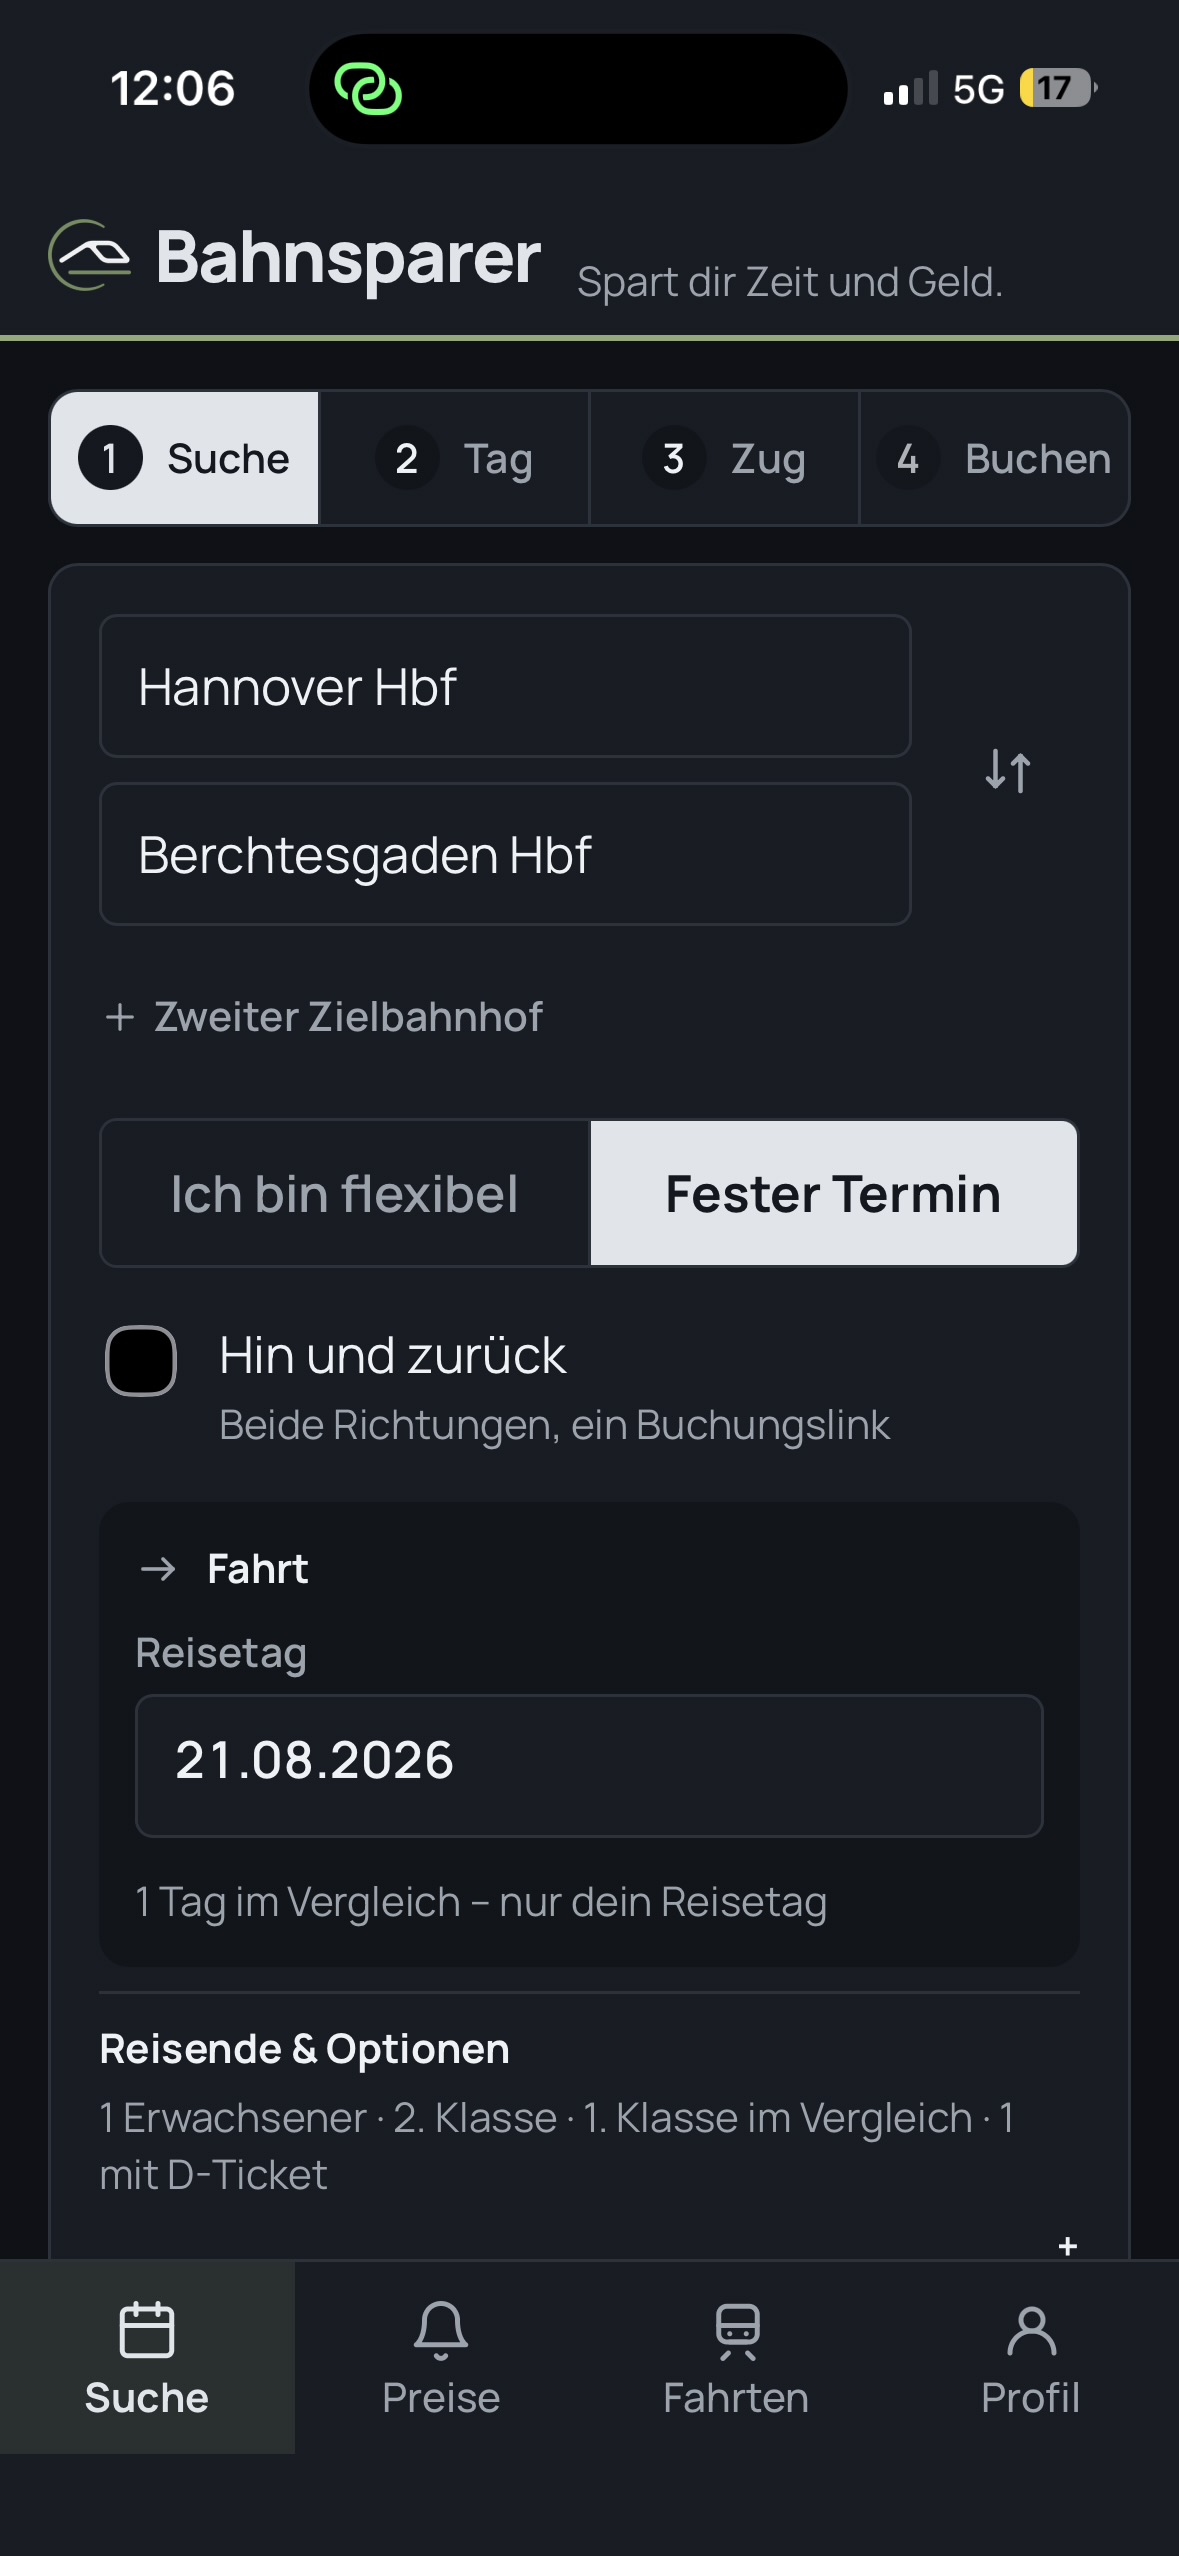Image resolution: width=1179 pixels, height=2556 pixels.
Task: Expand the Reisende & Optionen section header
Action: tap(304, 2048)
